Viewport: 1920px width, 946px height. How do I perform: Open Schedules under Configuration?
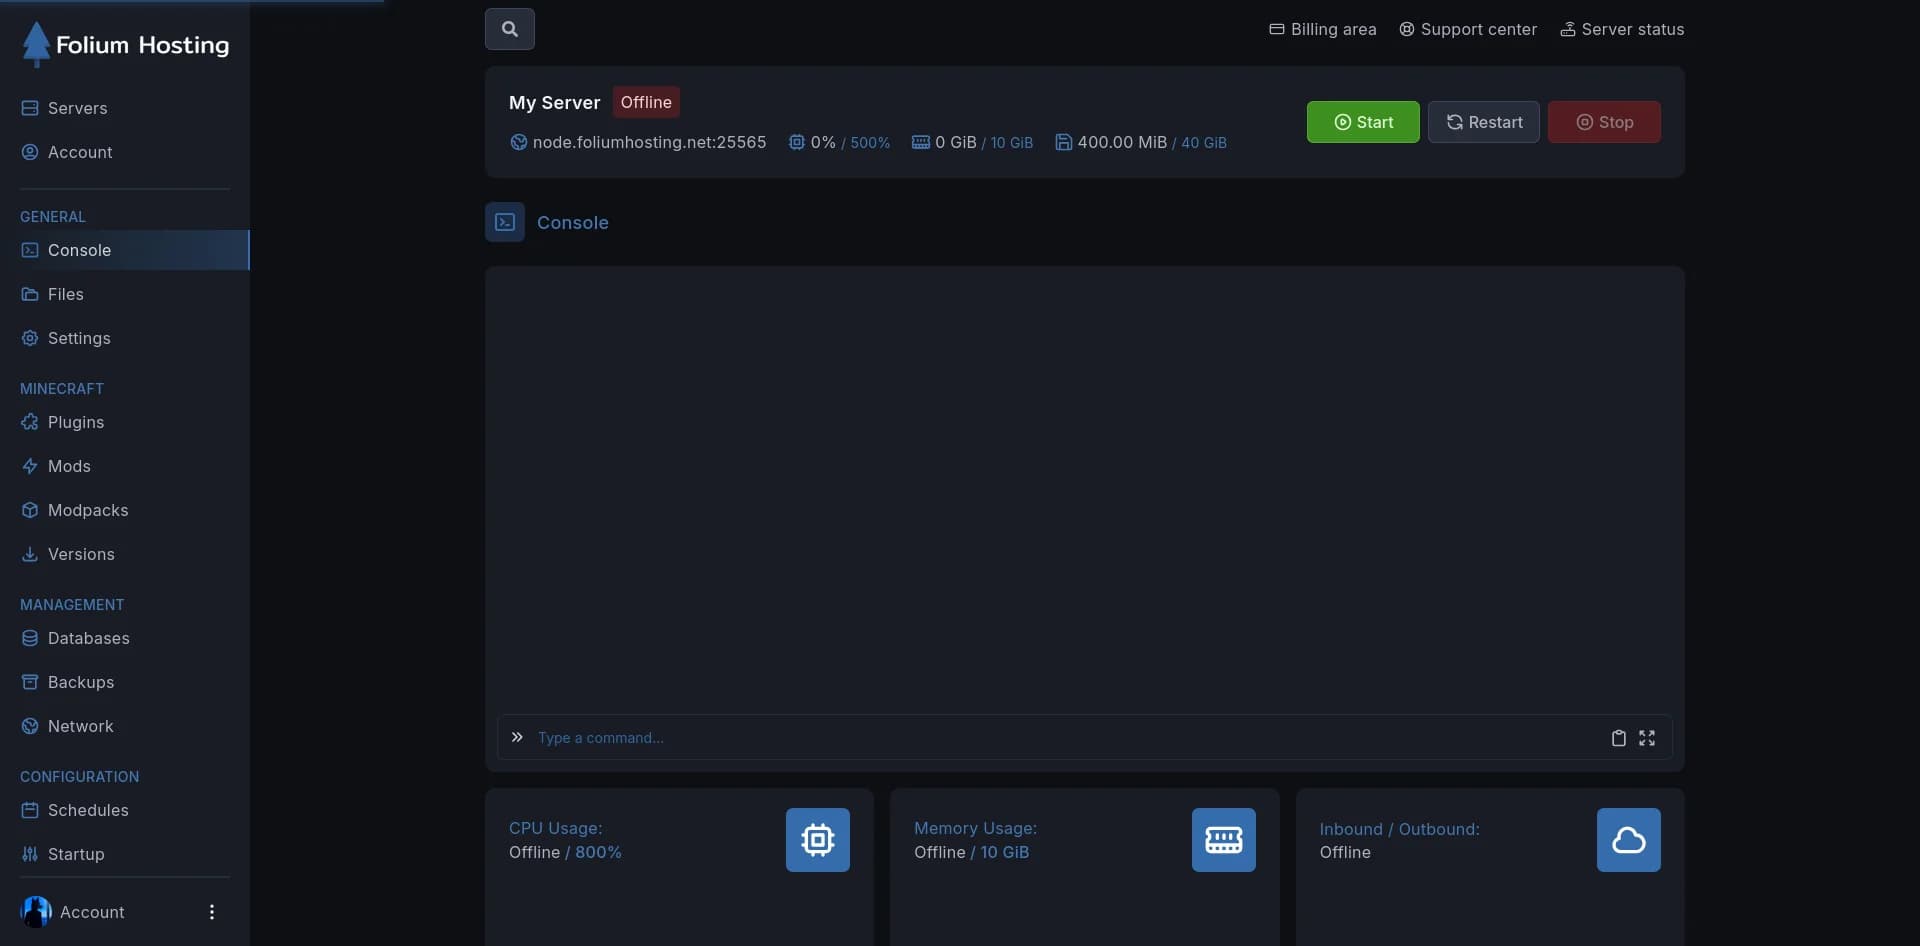(x=125, y=810)
